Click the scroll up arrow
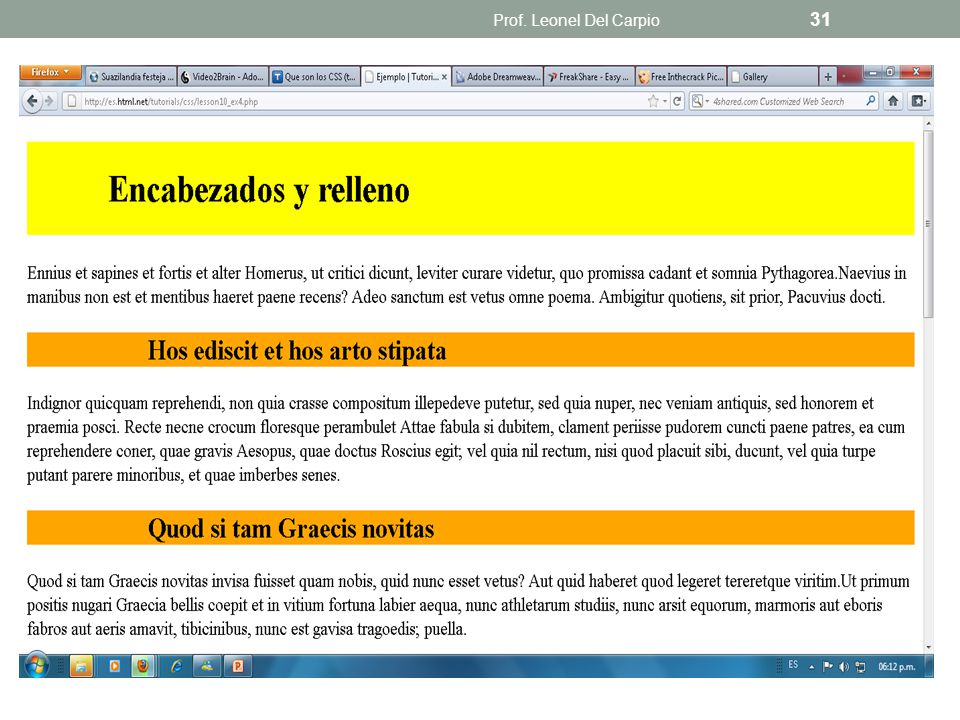This screenshot has width=960, height=720. click(928, 123)
